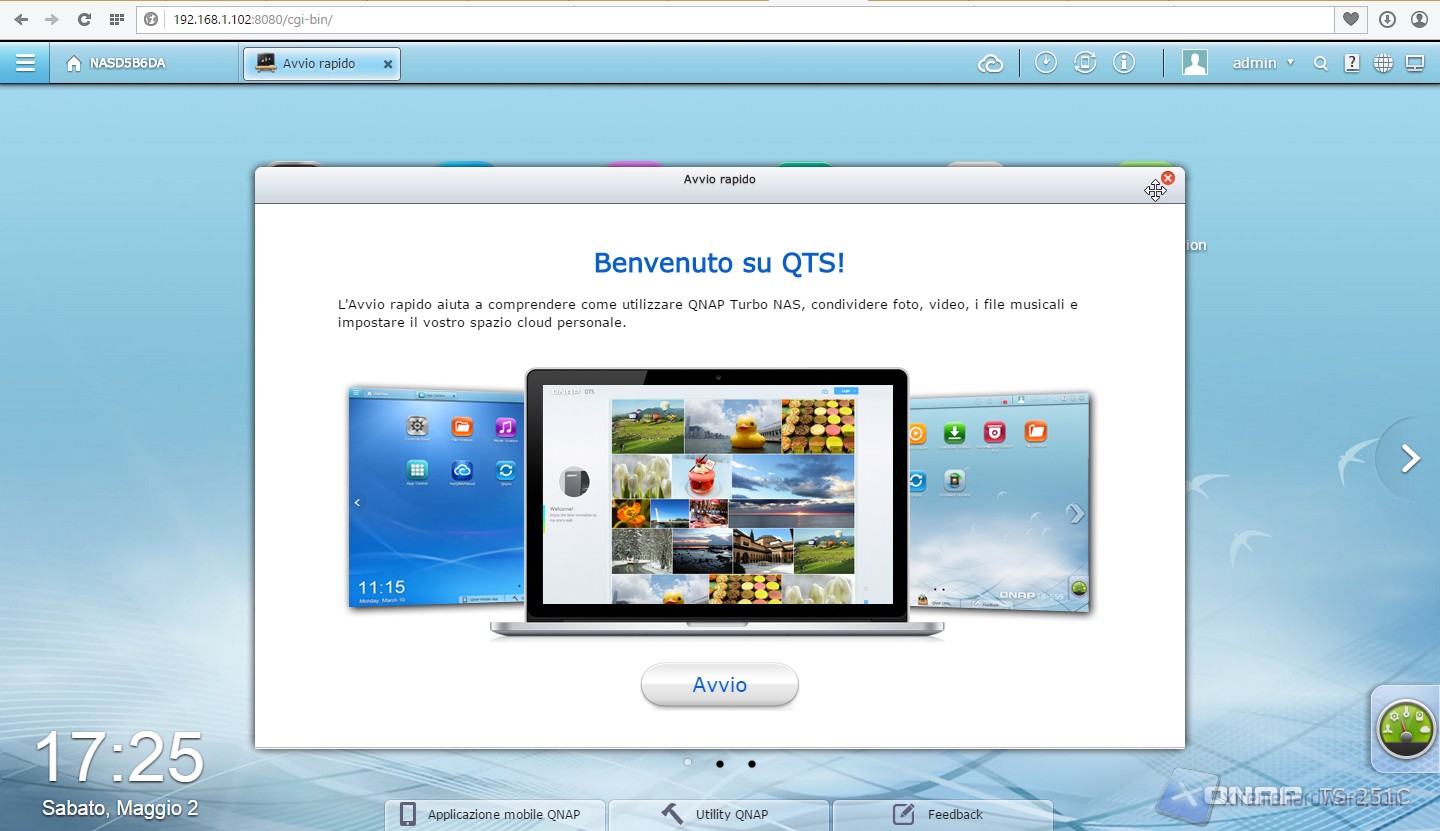Select the third desktop page dot
The width and height of the screenshot is (1440, 831).
click(752, 764)
